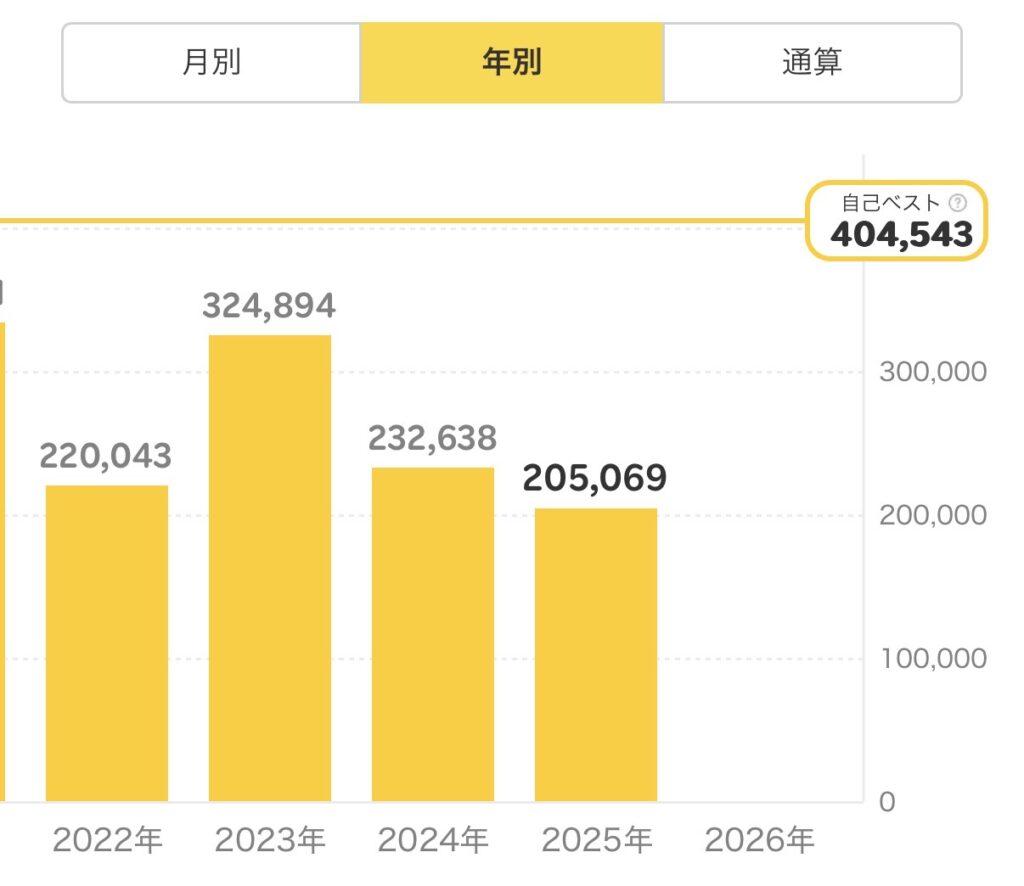Click the 232,638 value label

[x=432, y=438]
